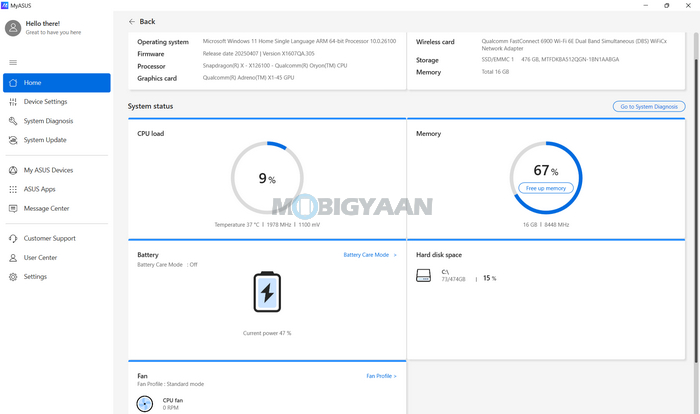Click Battery Care Mode : Off status

167,265
